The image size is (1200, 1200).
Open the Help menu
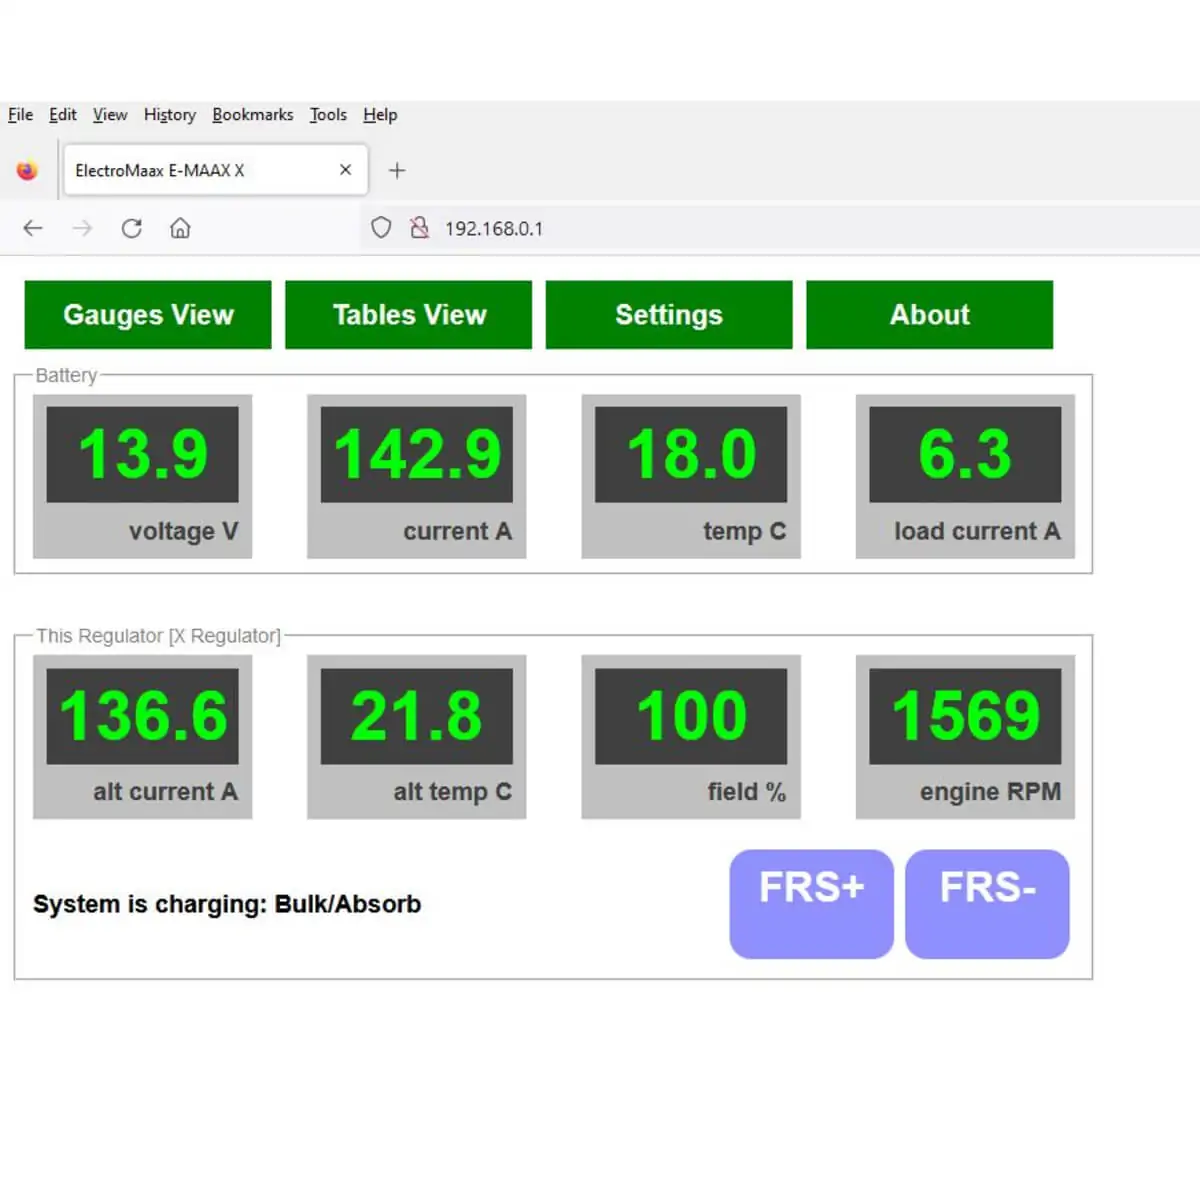tap(380, 115)
